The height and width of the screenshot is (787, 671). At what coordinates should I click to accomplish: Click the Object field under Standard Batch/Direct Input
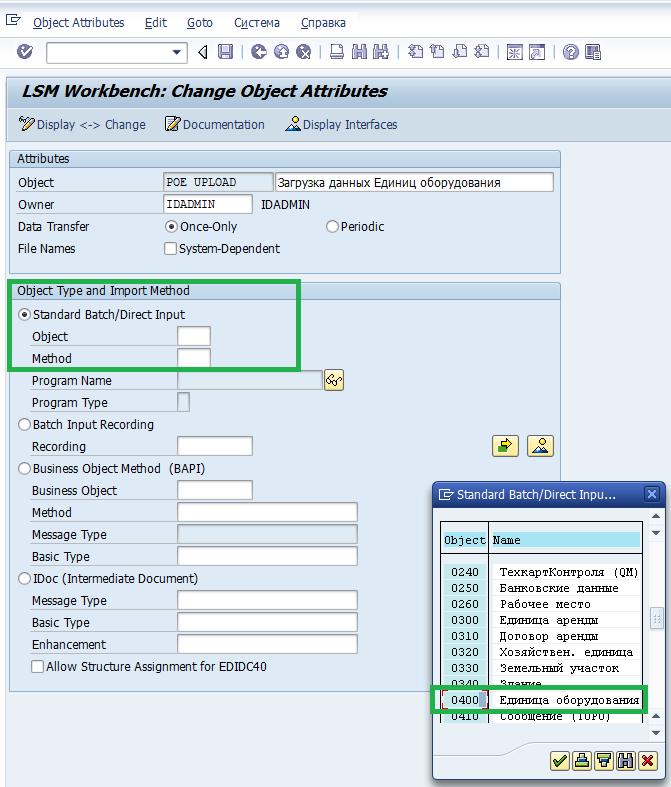194,336
